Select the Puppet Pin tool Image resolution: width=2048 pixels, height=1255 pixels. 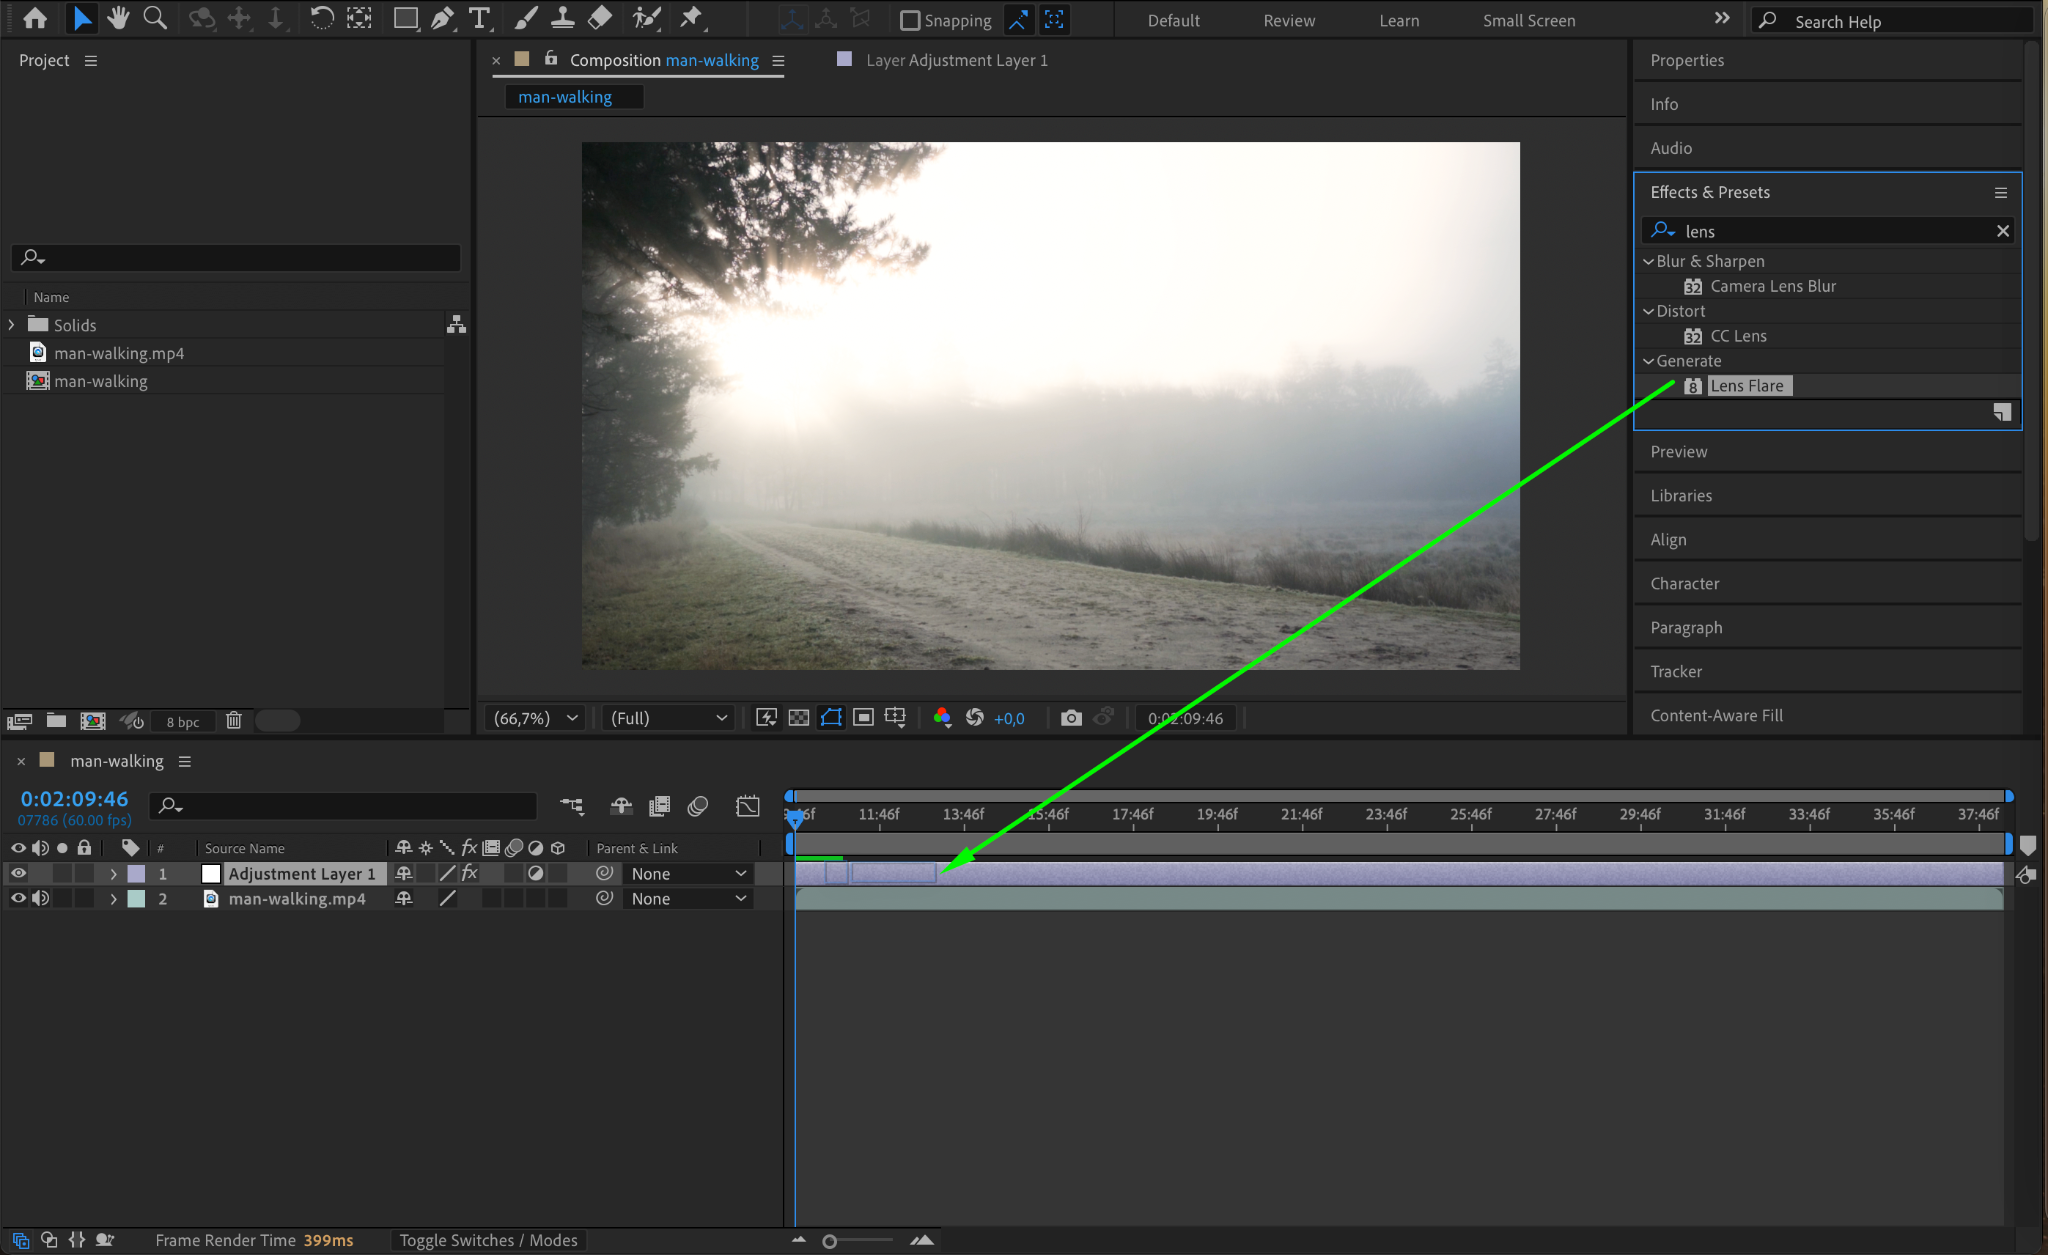[691, 18]
